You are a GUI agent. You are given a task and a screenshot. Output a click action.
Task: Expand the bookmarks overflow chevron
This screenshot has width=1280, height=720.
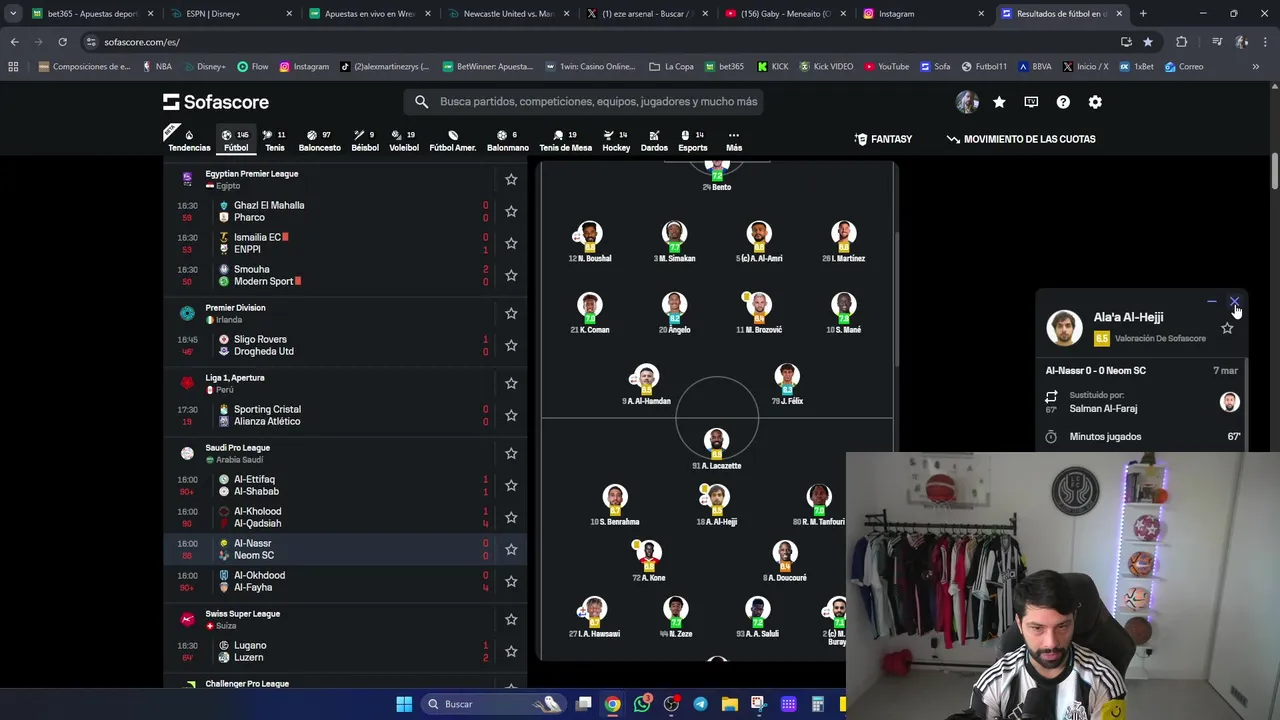1255,67
